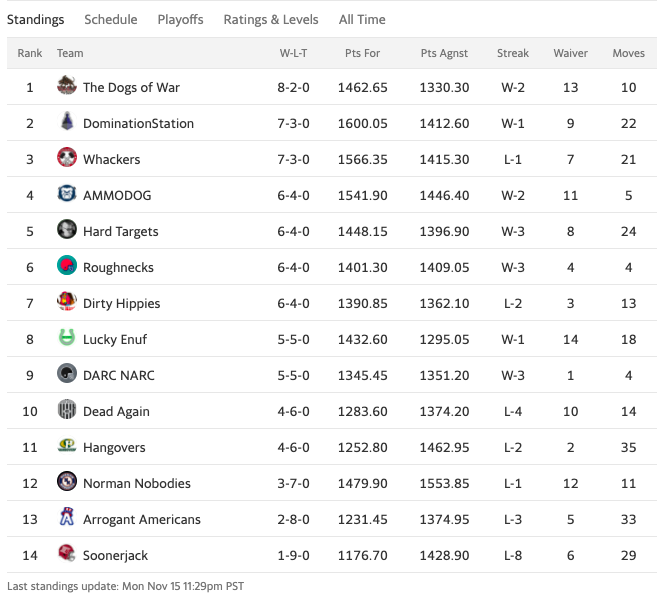
Task: Click the DARC NARC helmet avatar
Action: click(67, 374)
